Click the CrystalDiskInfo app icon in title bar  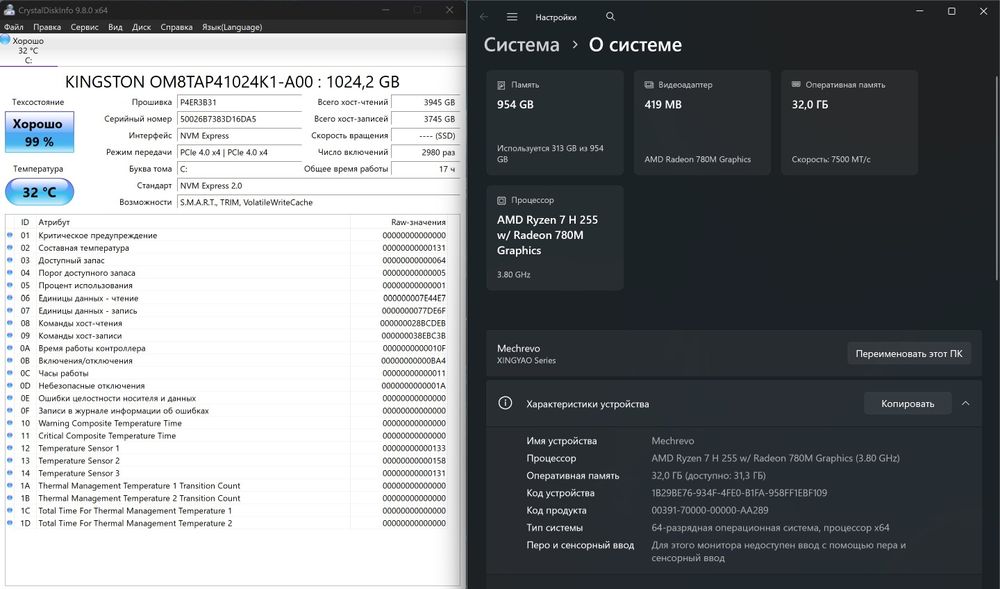click(8, 10)
